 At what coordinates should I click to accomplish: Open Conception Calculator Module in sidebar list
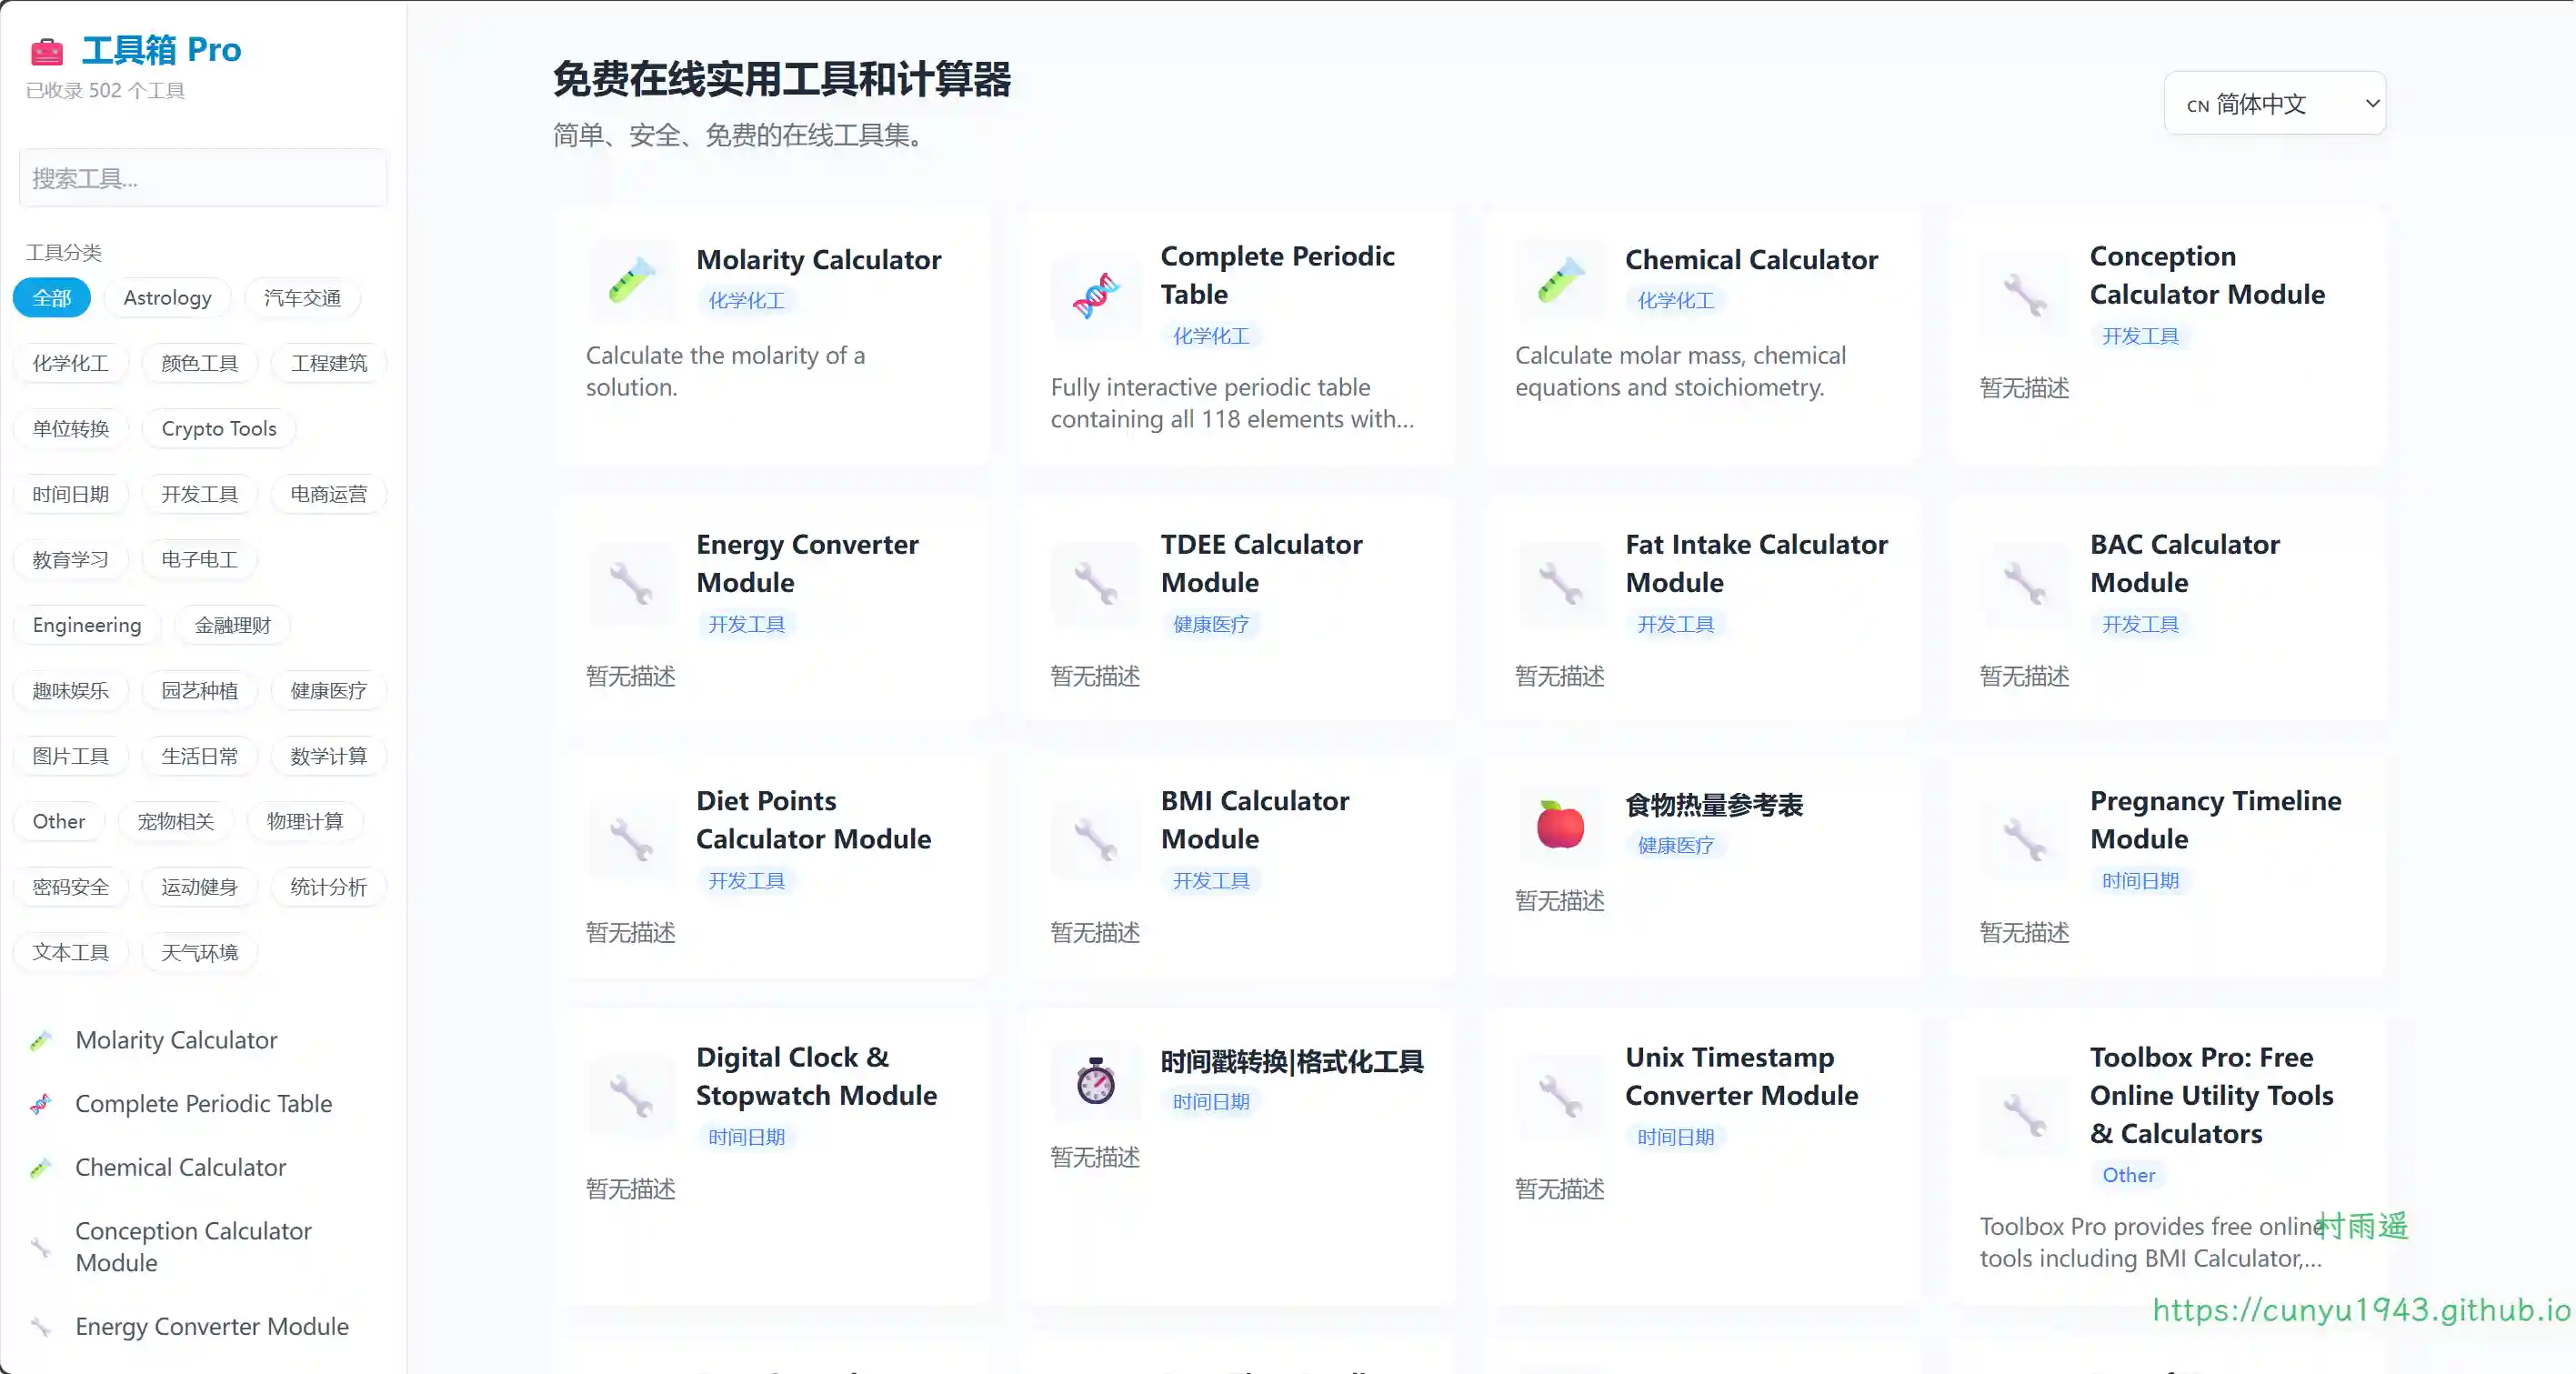(193, 1246)
